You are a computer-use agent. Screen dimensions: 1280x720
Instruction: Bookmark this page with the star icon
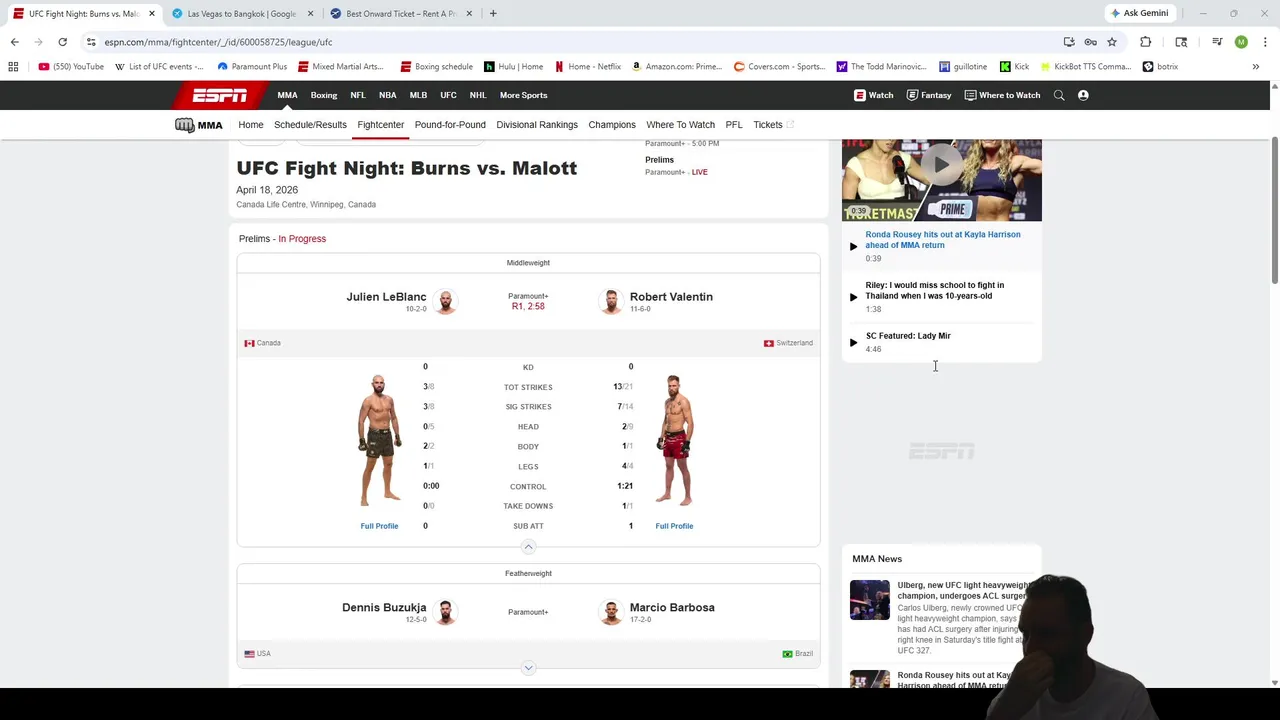(1111, 42)
